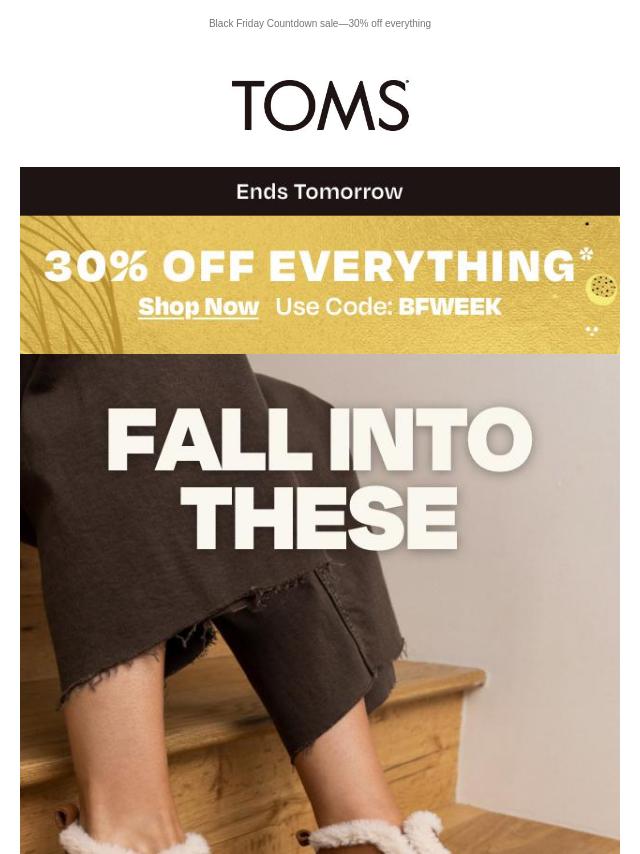Click the asterisk after EVERYTHING
This screenshot has width=640, height=854.
point(586,254)
